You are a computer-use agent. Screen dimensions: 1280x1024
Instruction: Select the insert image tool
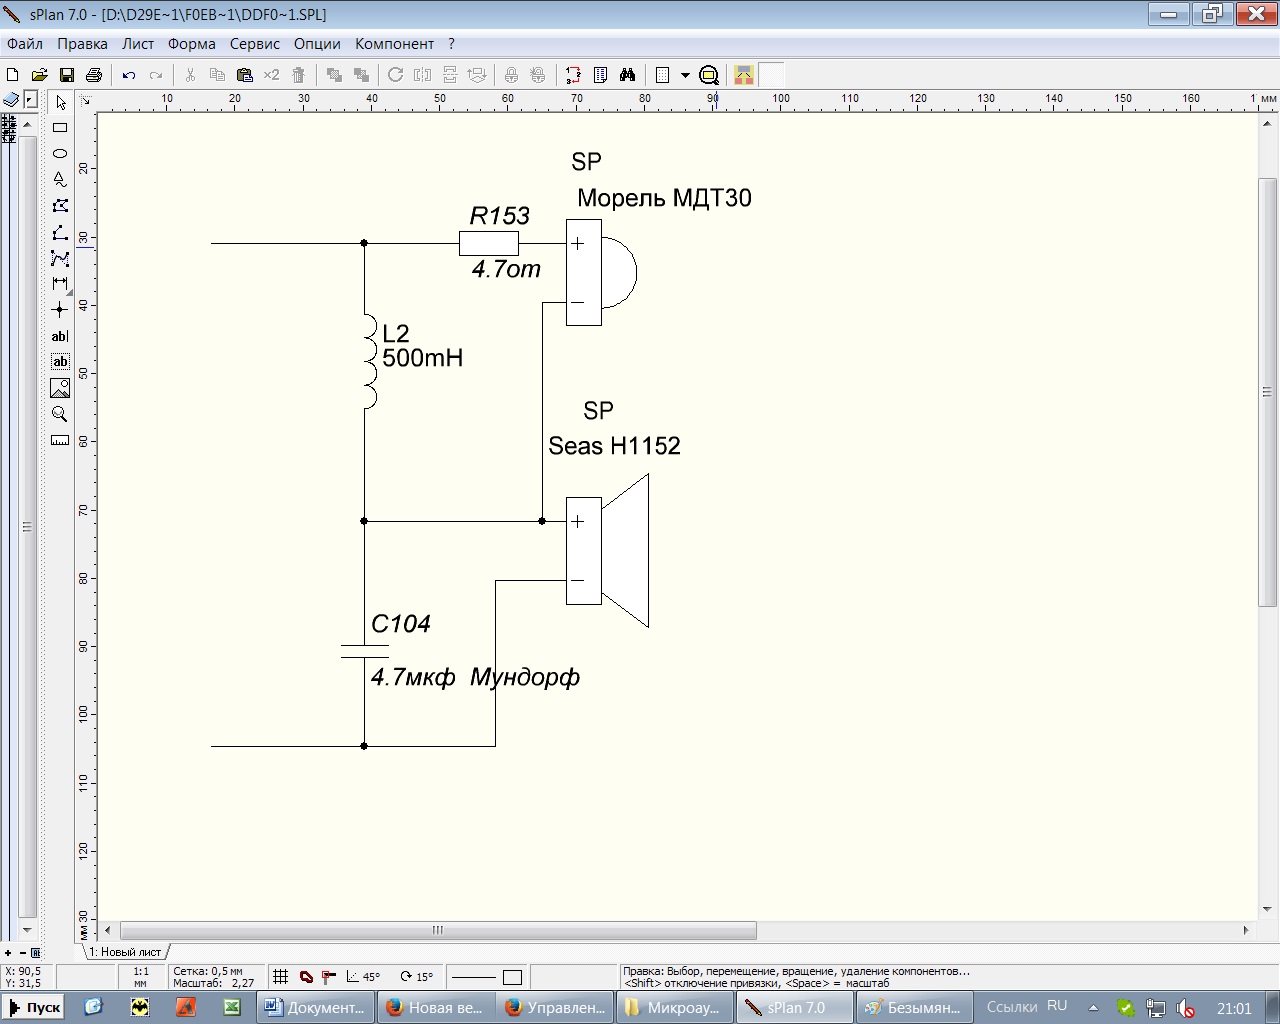click(x=60, y=388)
